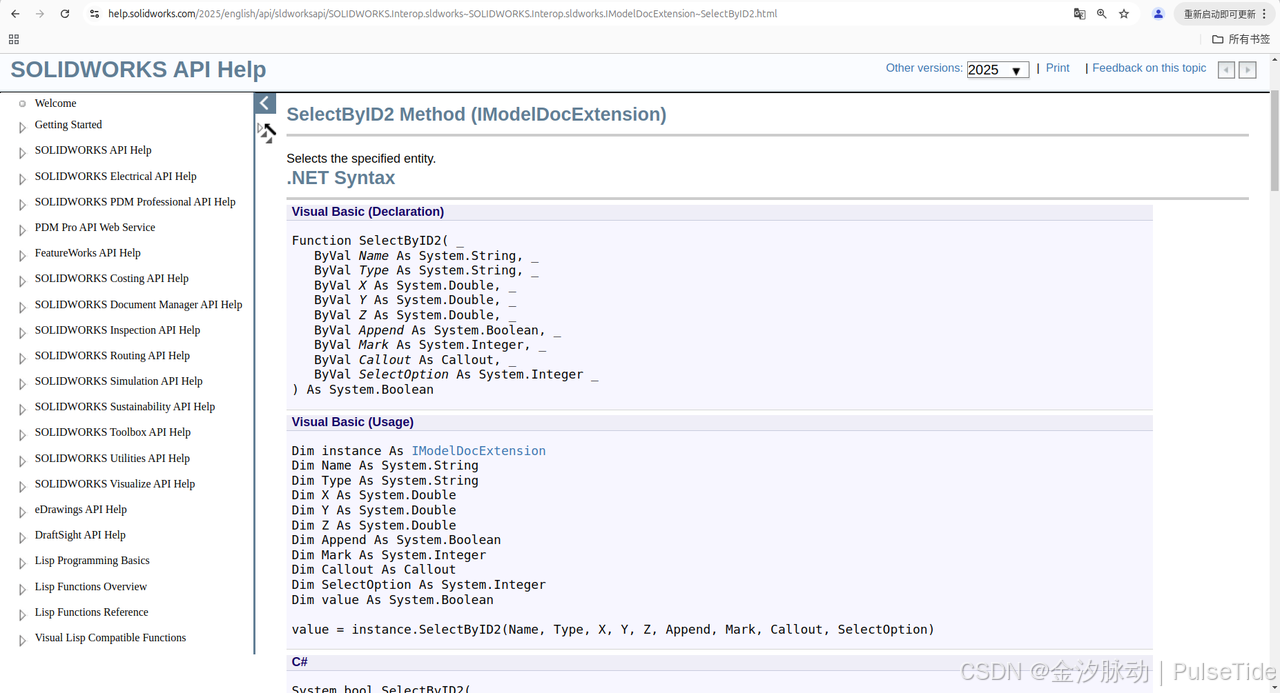The height and width of the screenshot is (693, 1280).
Task: Expand SOLIDWORKS Document Manager API Help node
Action: click(22, 307)
